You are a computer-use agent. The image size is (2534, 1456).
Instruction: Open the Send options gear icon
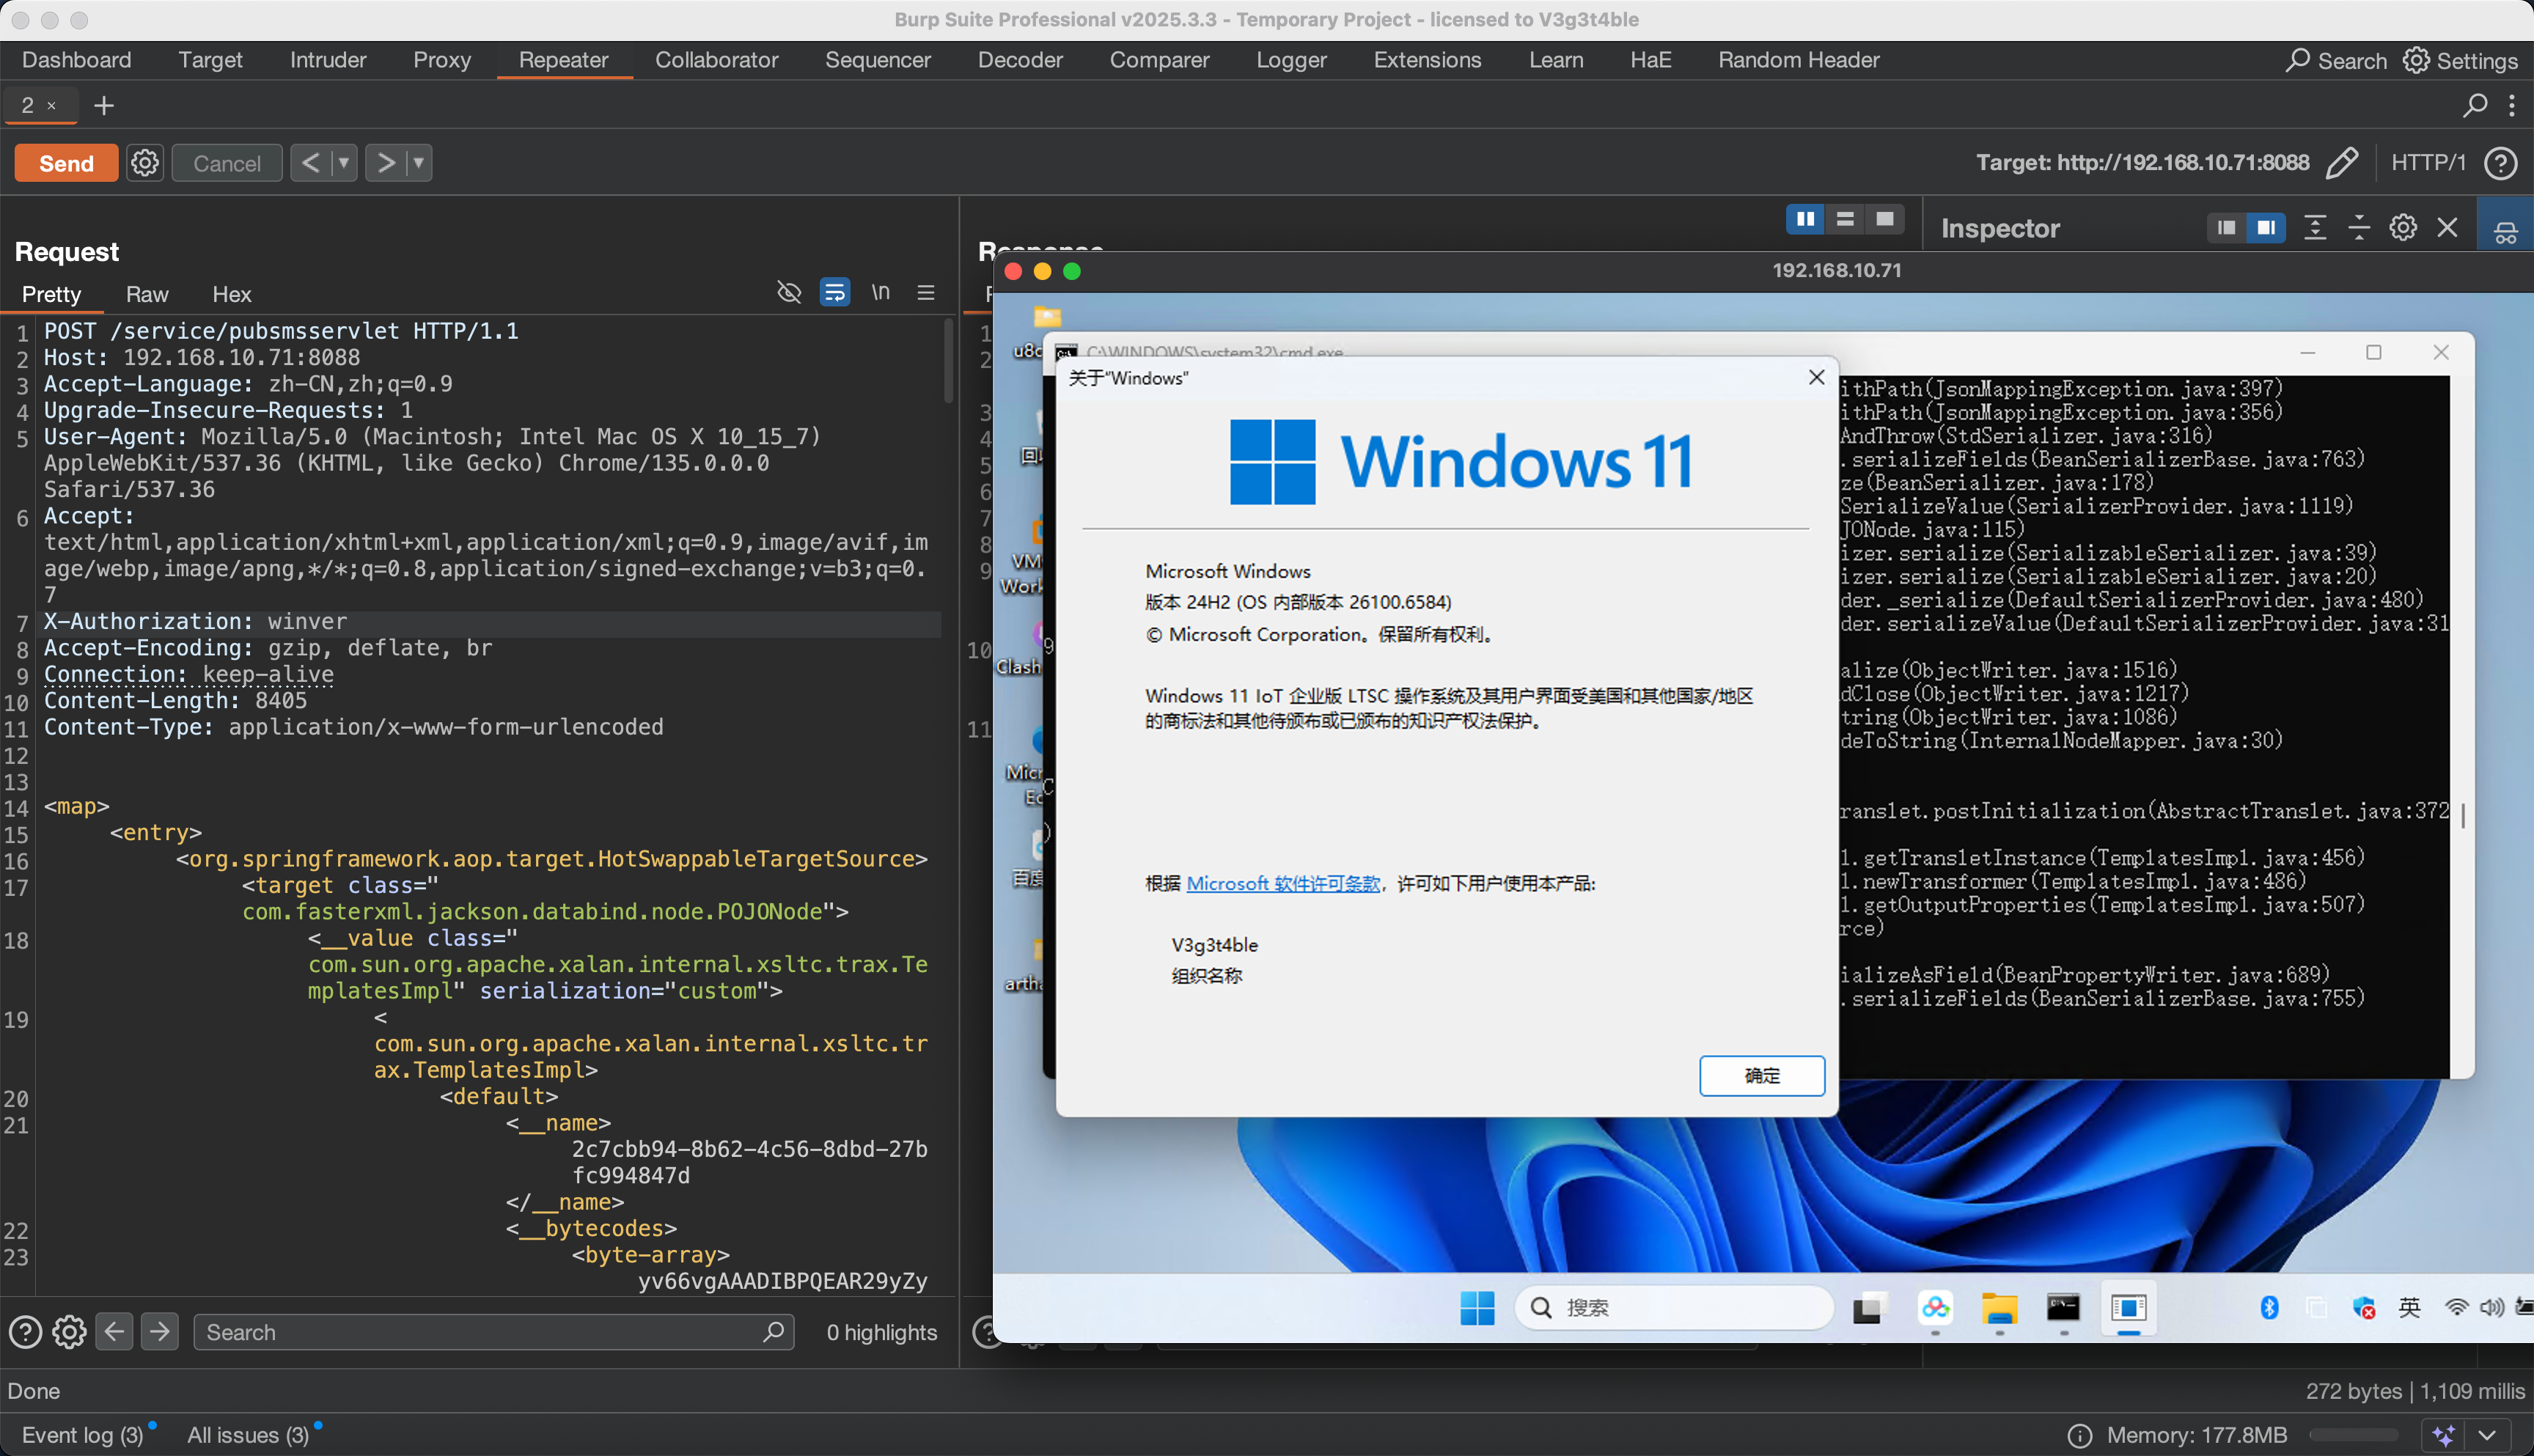tap(145, 163)
